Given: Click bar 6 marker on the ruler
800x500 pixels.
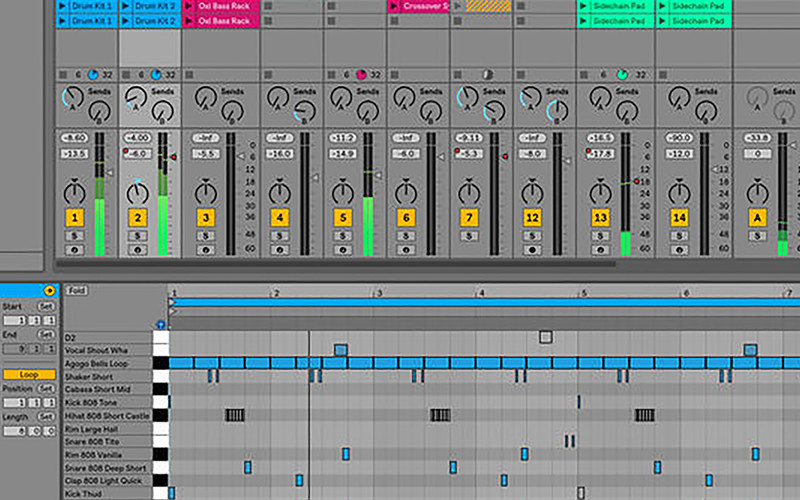Looking at the screenshot, I should point(686,293).
